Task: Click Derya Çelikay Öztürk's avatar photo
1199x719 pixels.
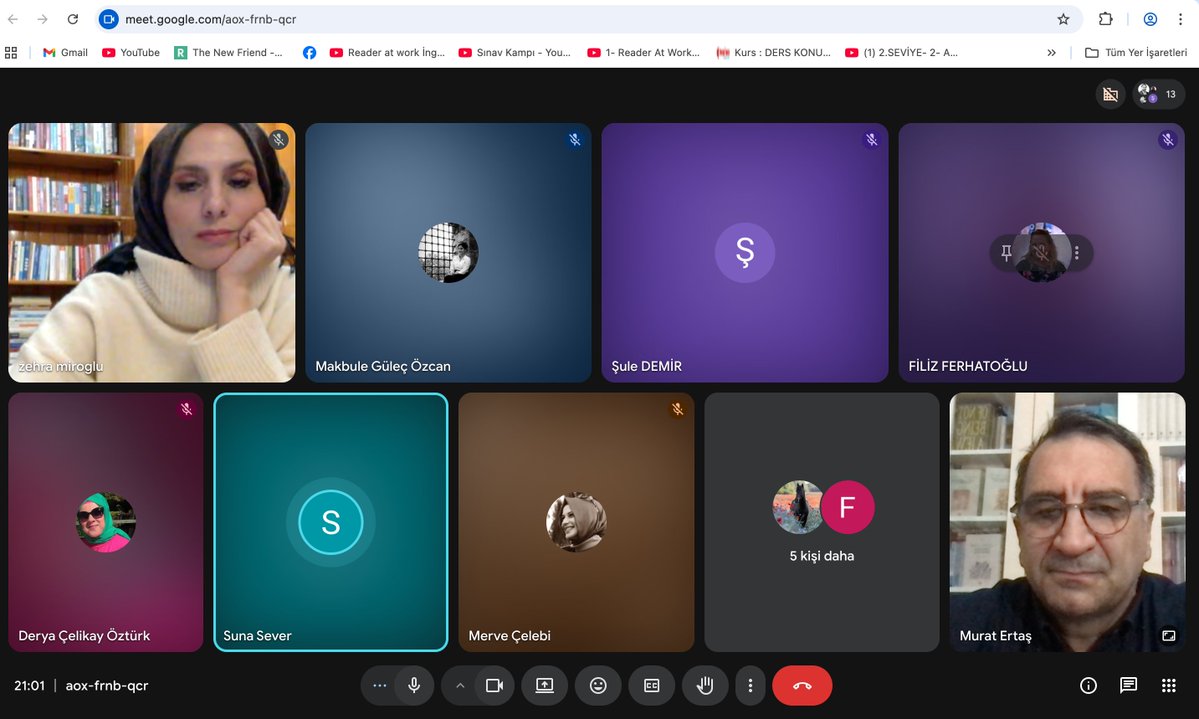Action: point(106,522)
